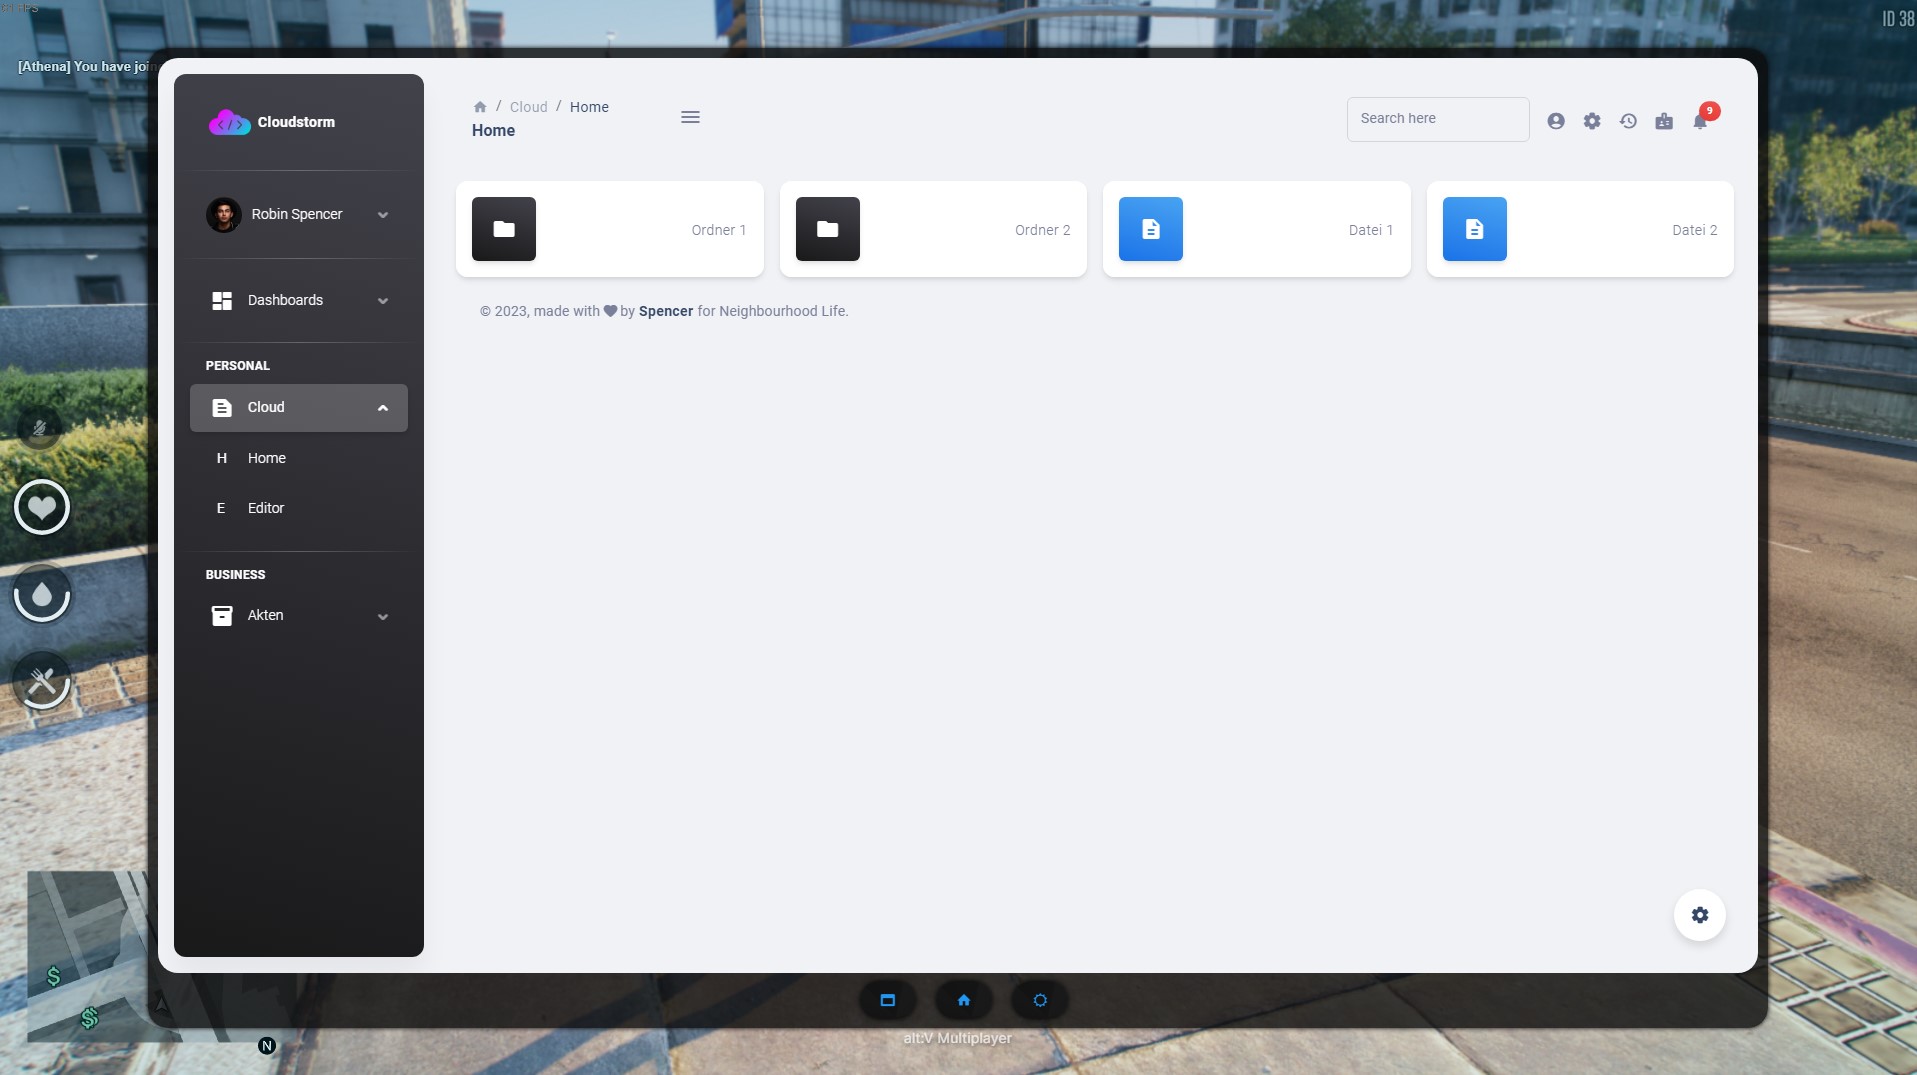Screen dimensions: 1917x1075
Task: Open the Ordner 1 folder icon
Action: tap(503, 229)
